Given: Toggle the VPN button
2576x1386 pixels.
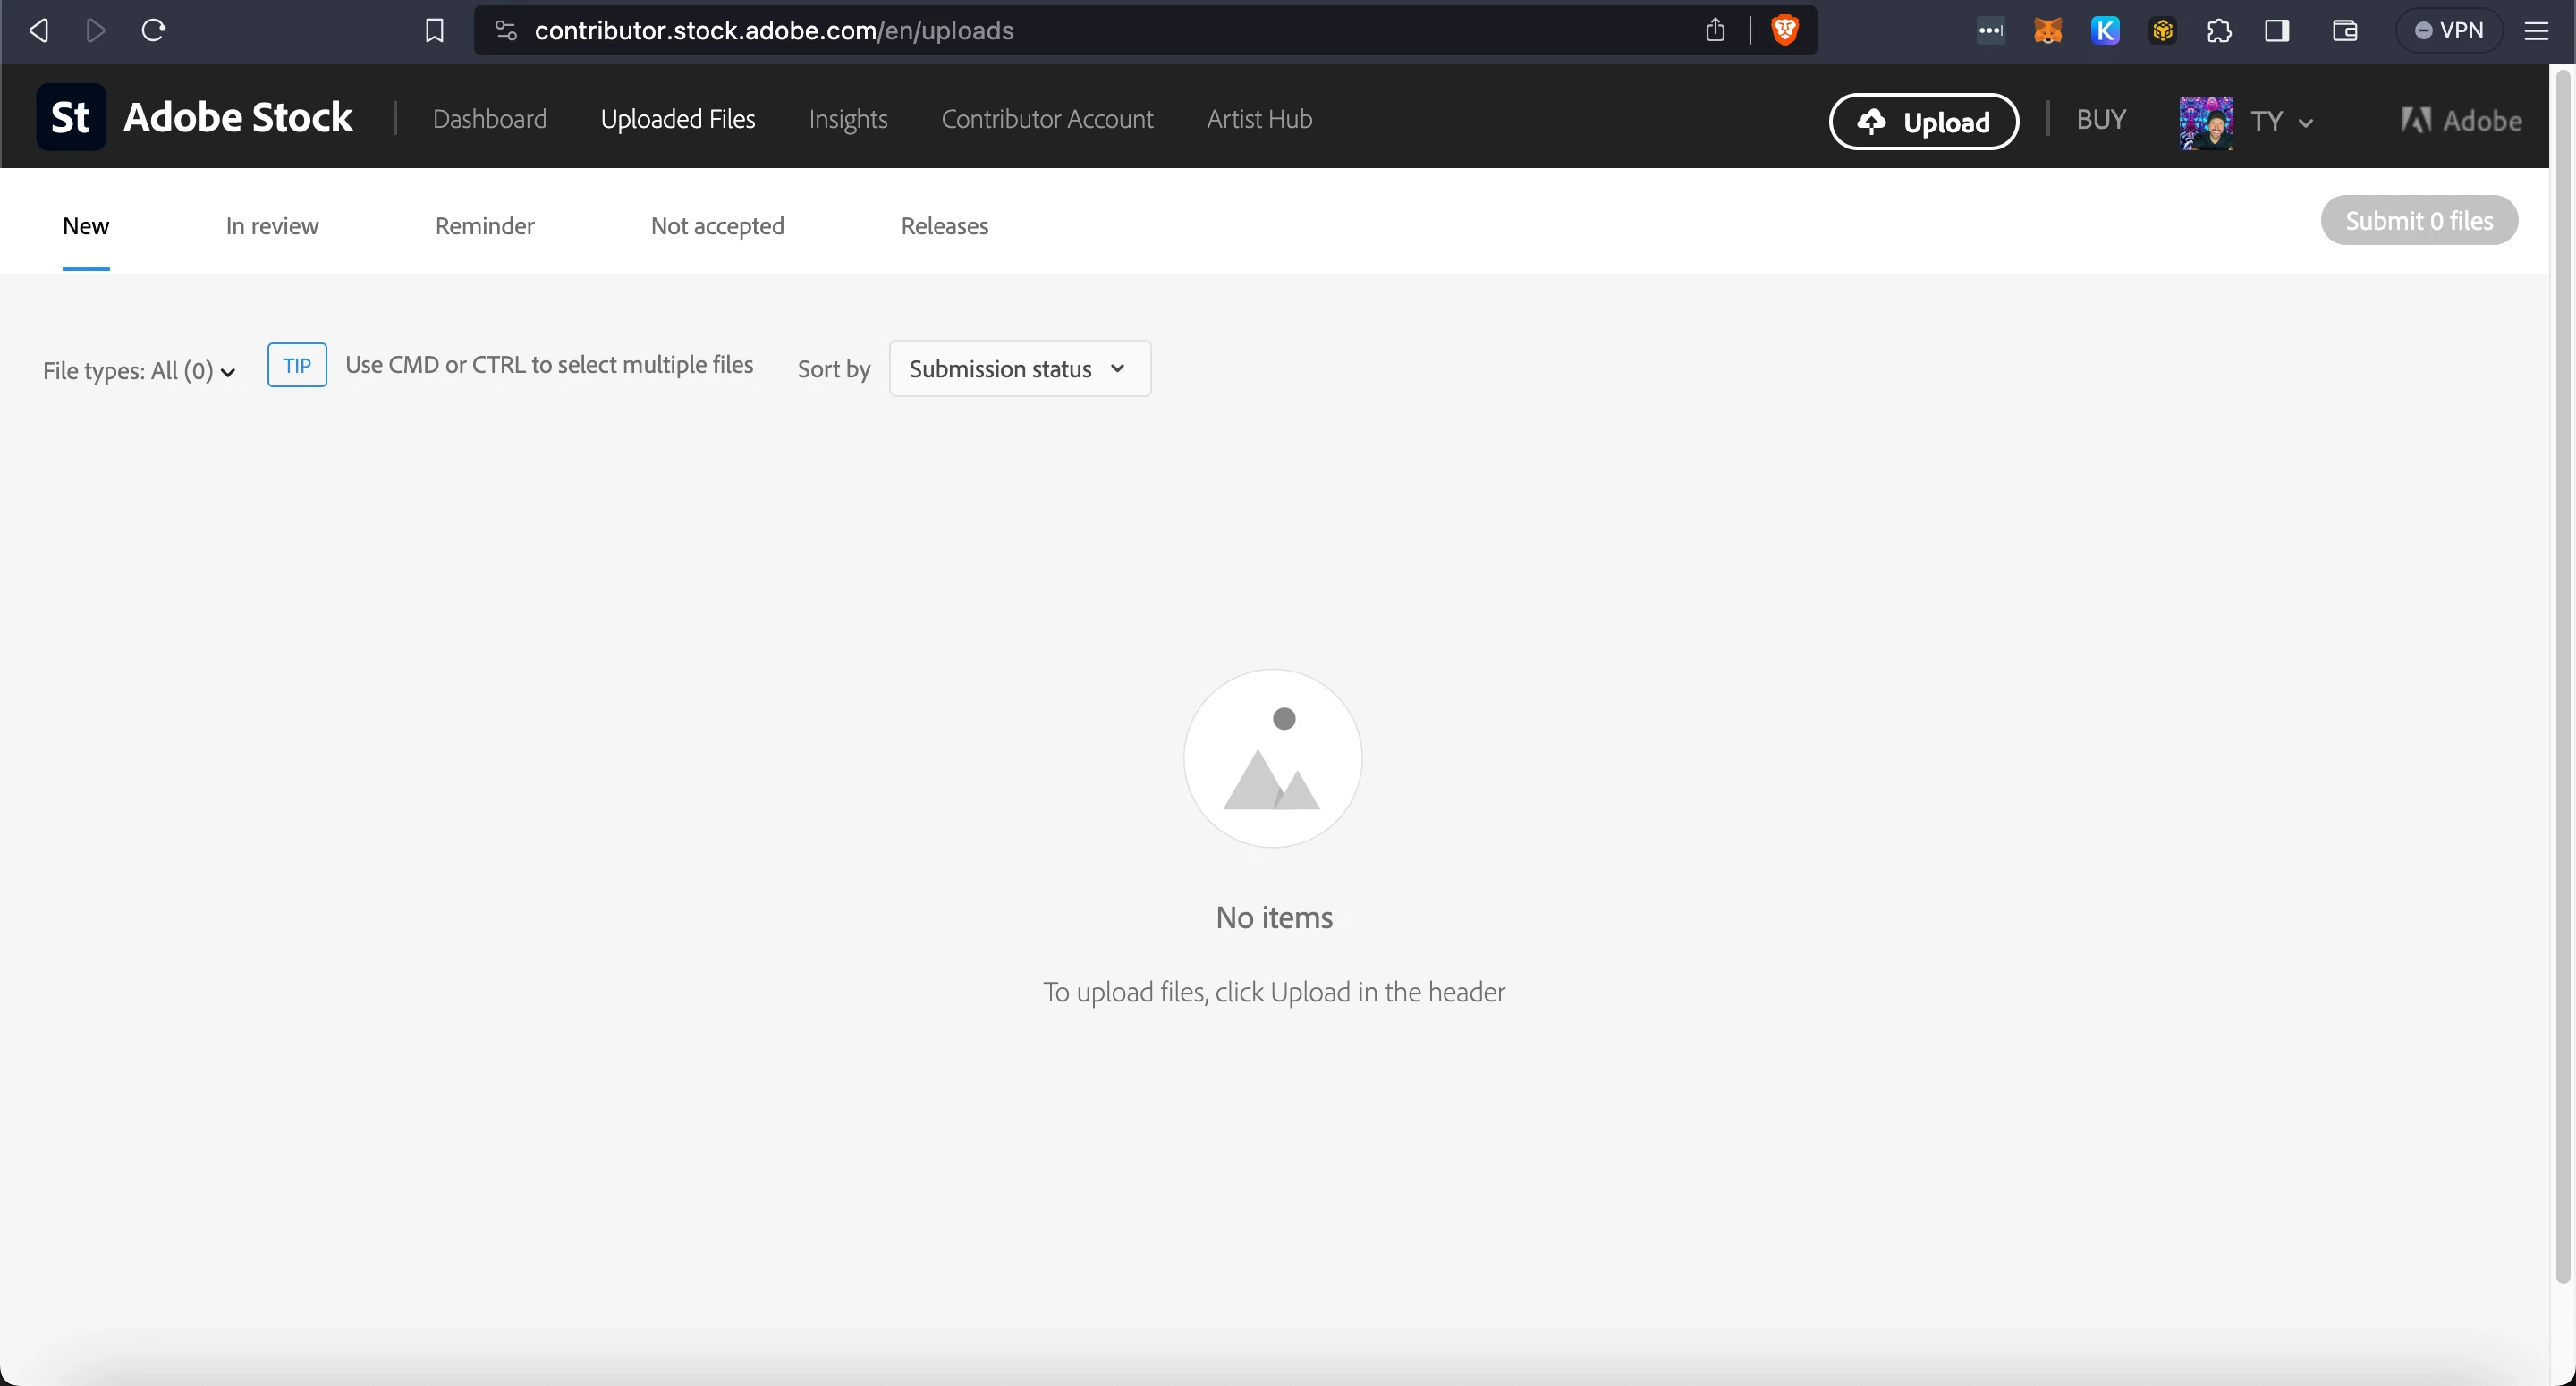Looking at the screenshot, I should pyautogui.click(x=2449, y=30).
